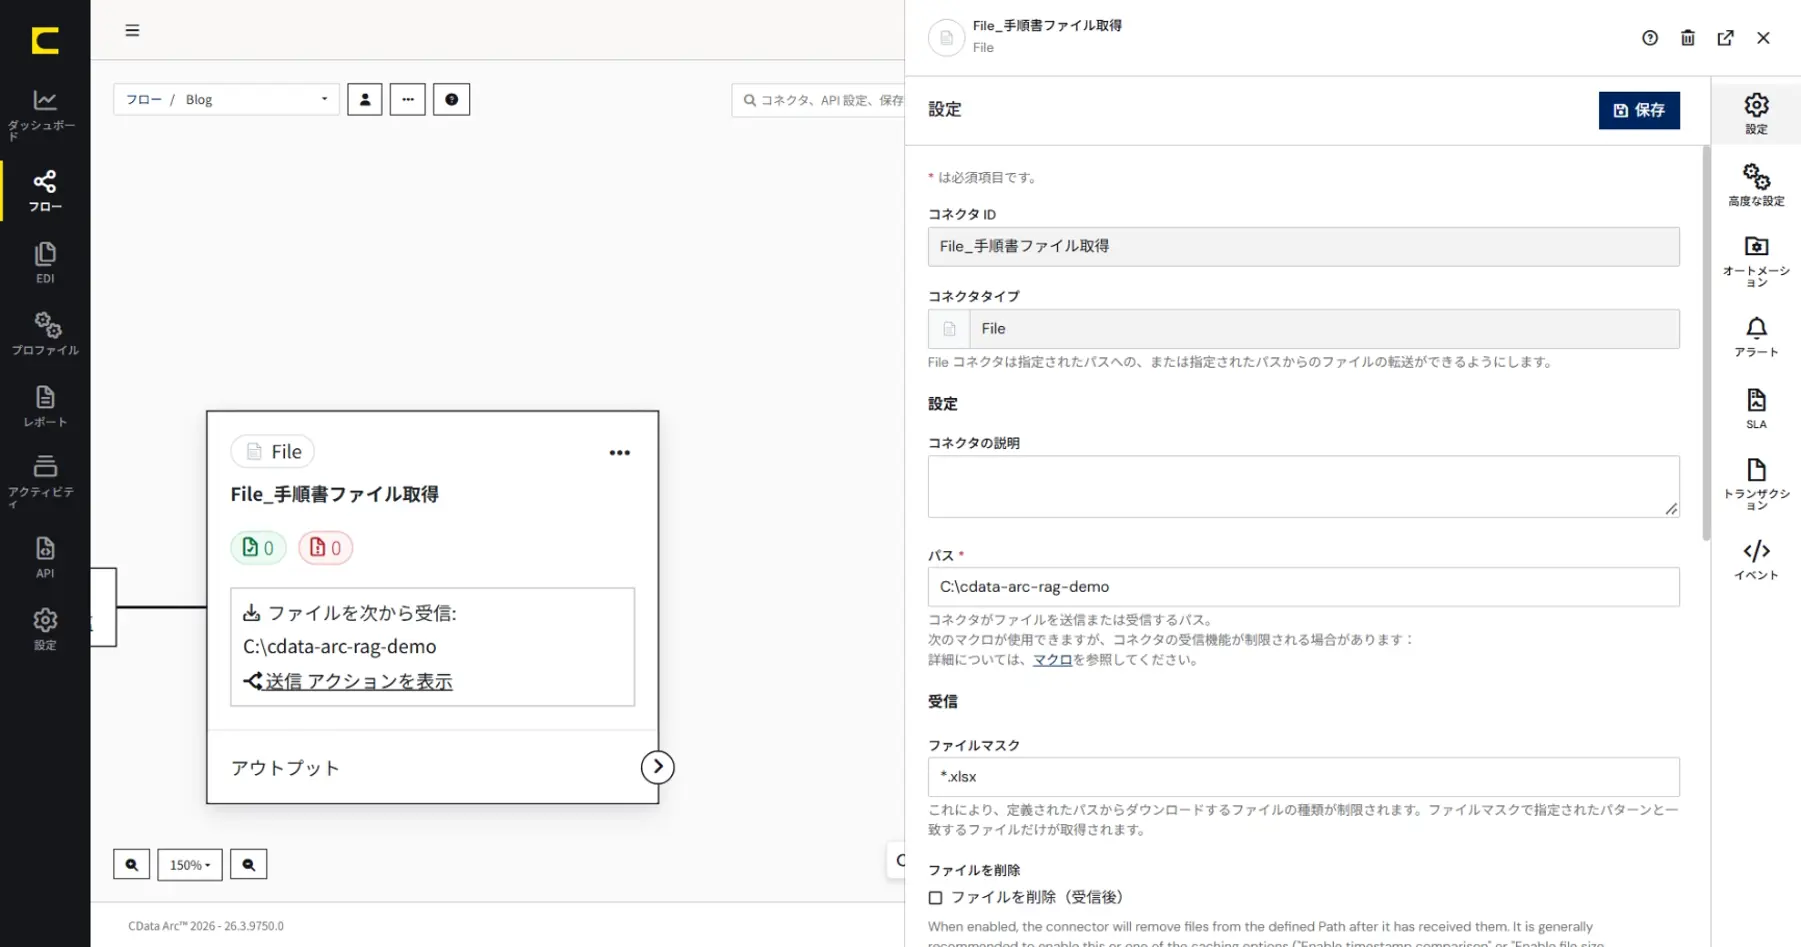1801x947 pixels.
Task: Open the フロー / Blog workspace dropdown
Action: (x=227, y=99)
